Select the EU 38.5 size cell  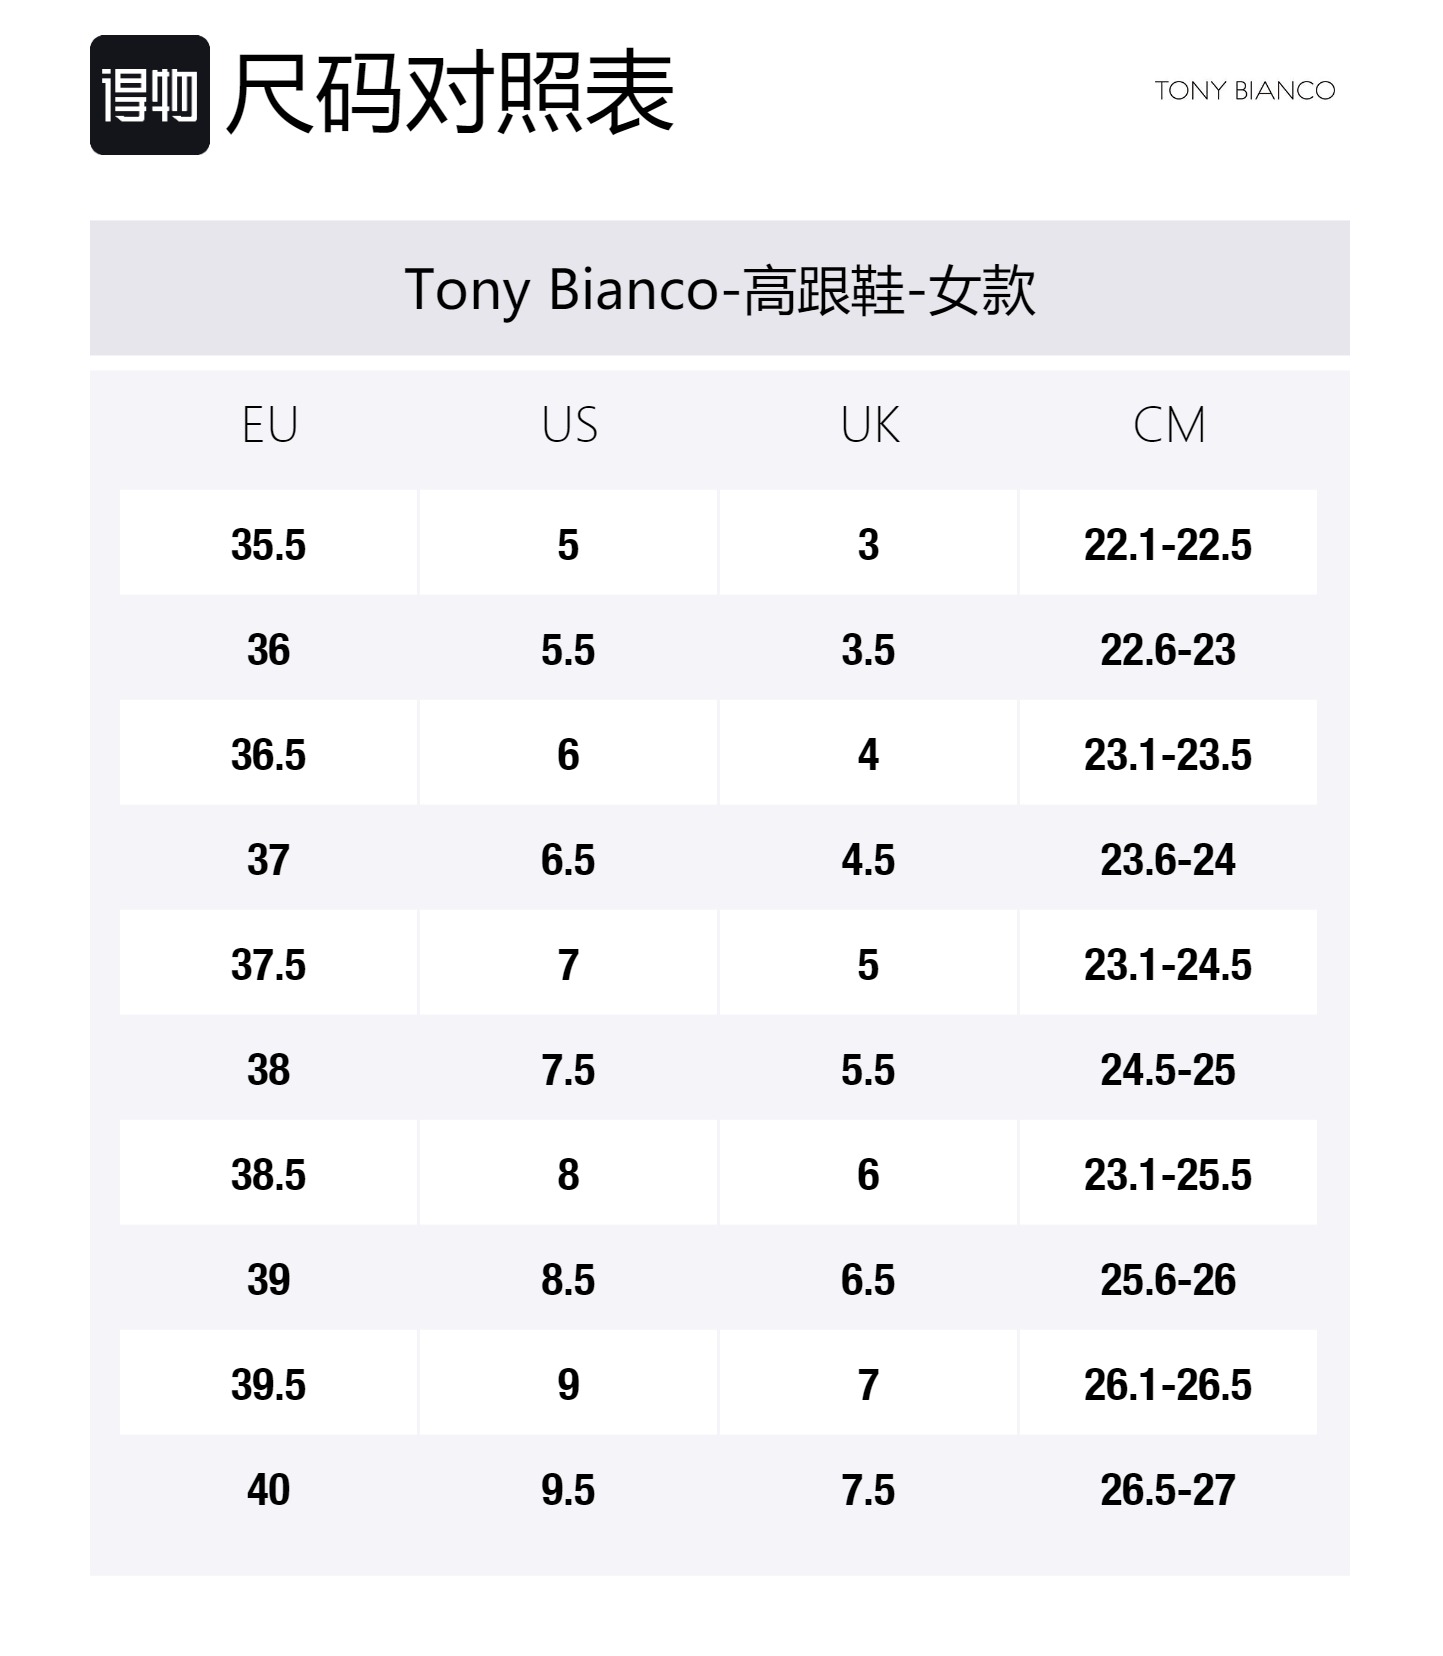(x=269, y=1173)
